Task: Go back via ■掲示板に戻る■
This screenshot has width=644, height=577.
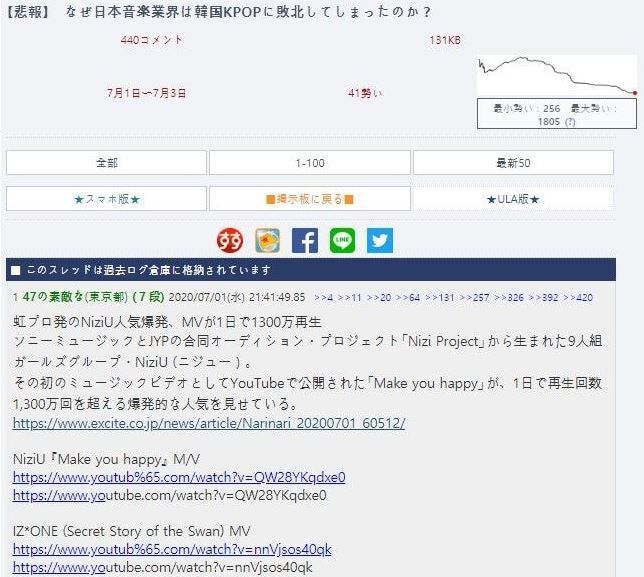Action: [x=310, y=199]
